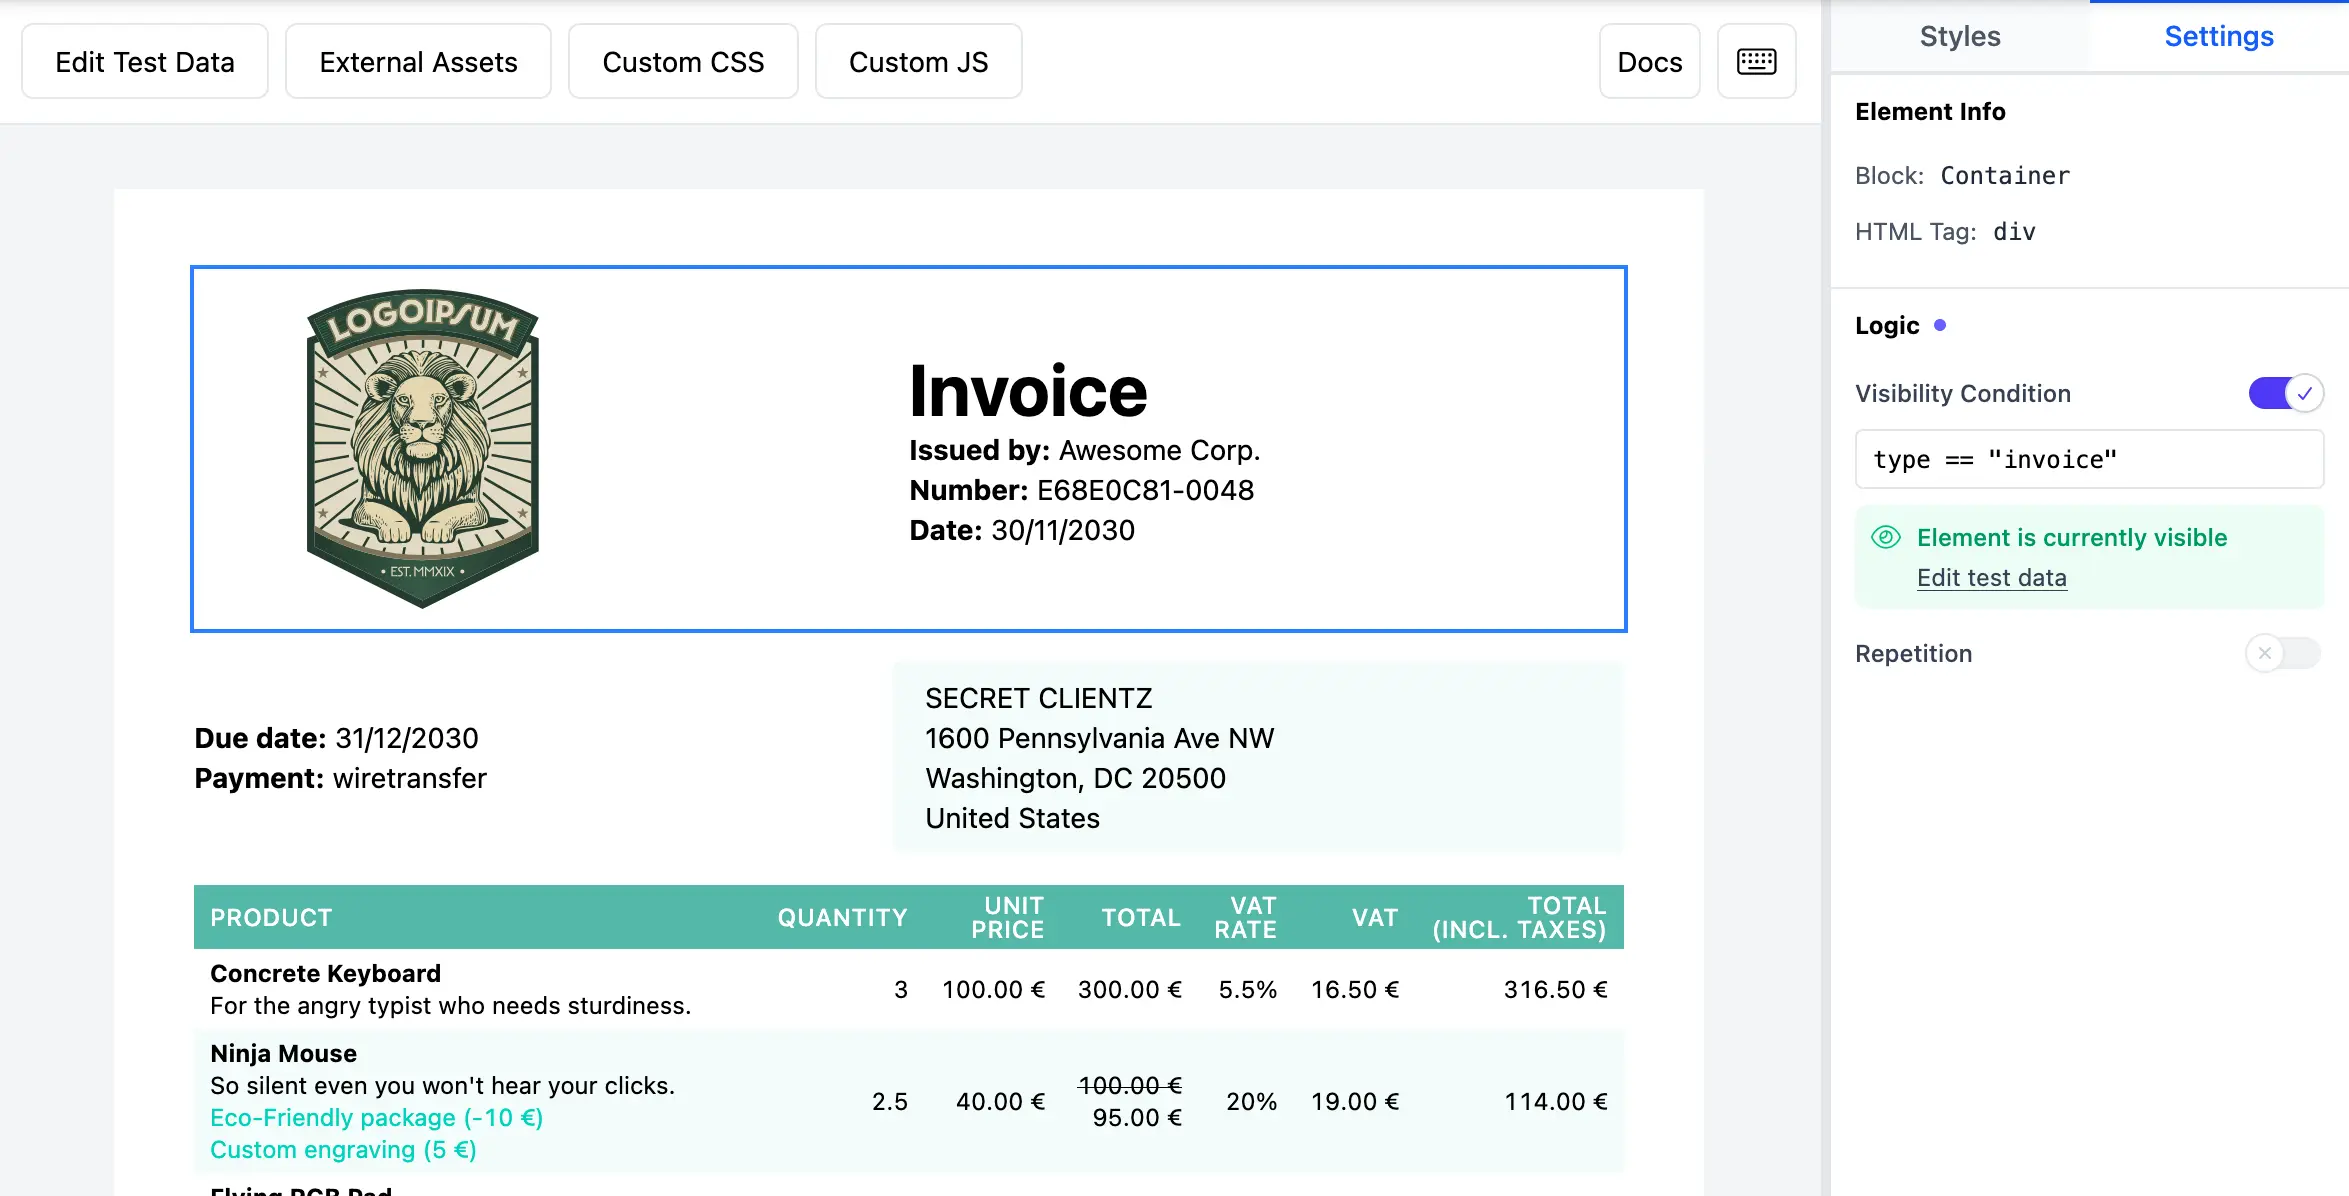
Task: Open External Assets dialog
Action: pos(418,62)
